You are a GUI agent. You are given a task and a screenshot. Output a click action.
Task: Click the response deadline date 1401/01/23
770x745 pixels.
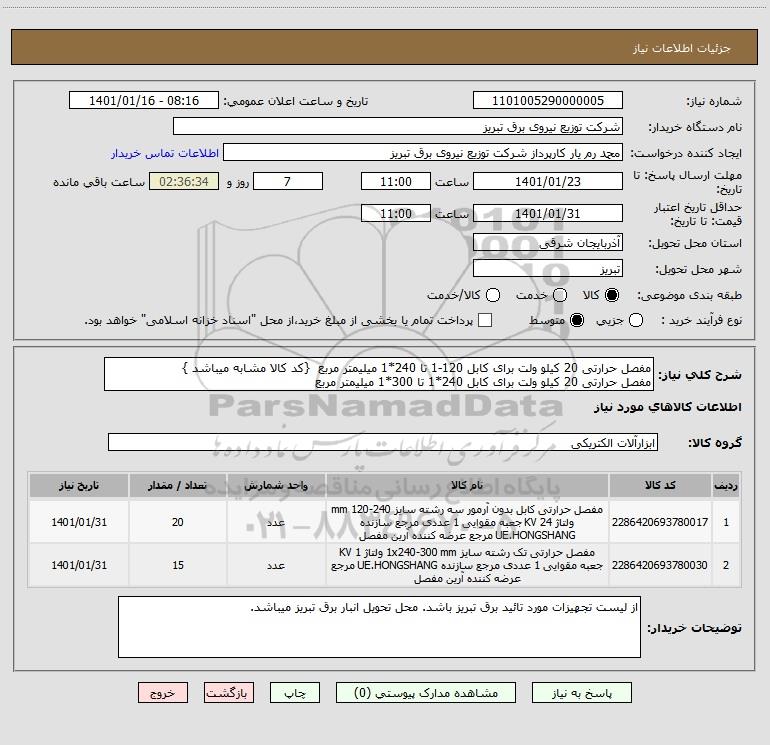point(548,182)
